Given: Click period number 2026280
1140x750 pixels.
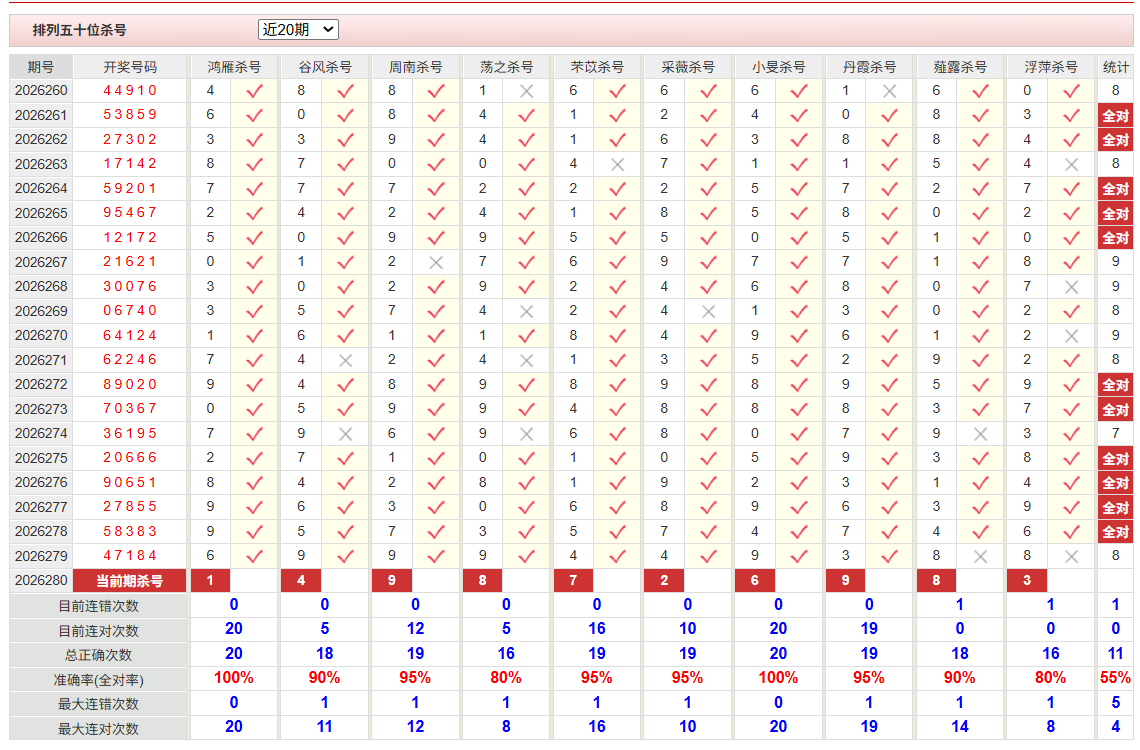Looking at the screenshot, I should (41, 581).
